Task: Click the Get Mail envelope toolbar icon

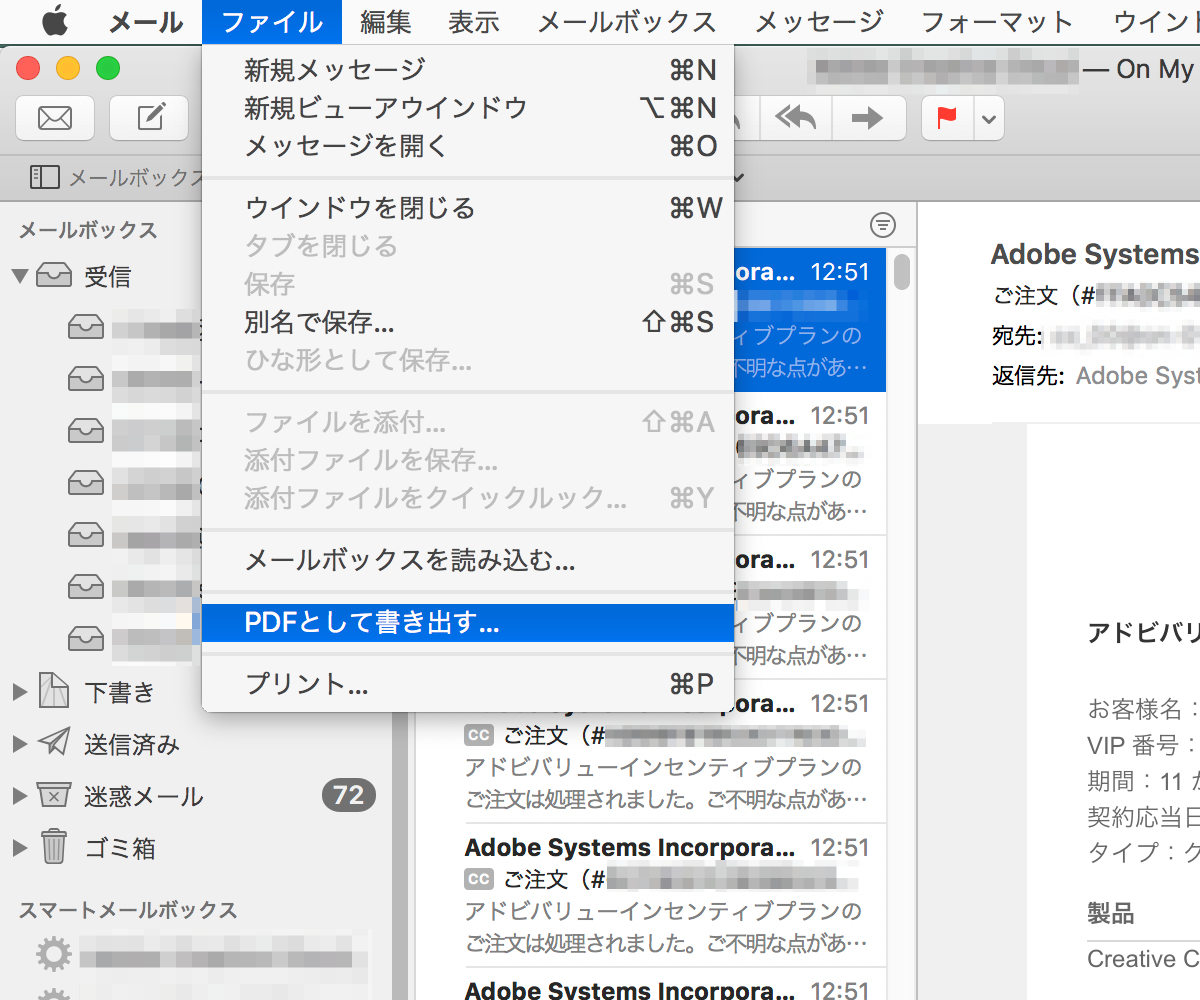Action: point(55,118)
